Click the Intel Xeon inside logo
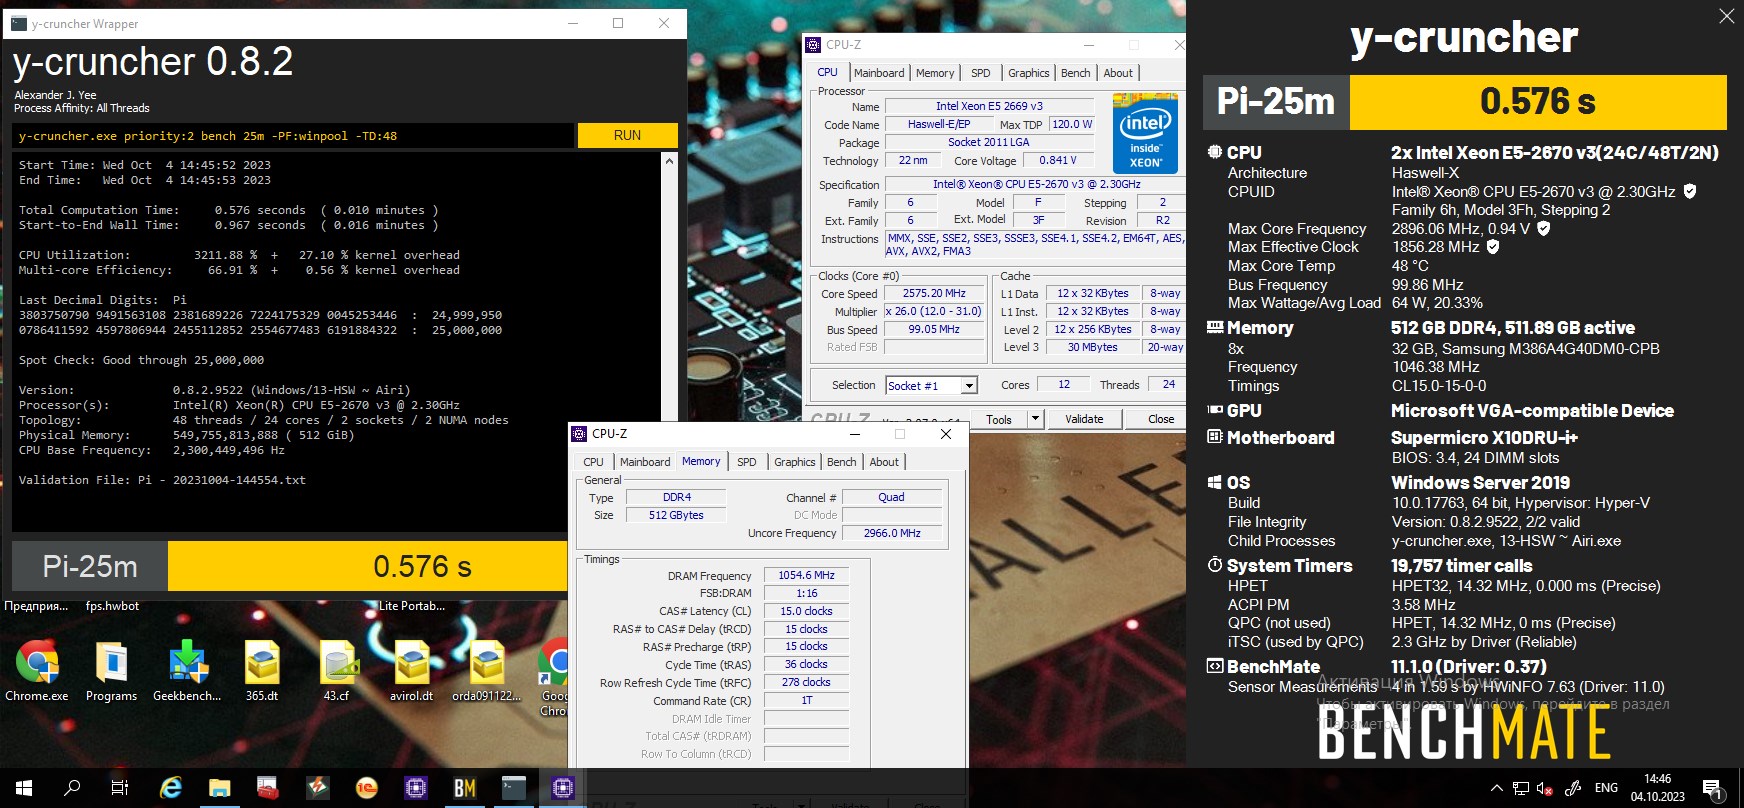The width and height of the screenshot is (1744, 808). pos(1145,133)
